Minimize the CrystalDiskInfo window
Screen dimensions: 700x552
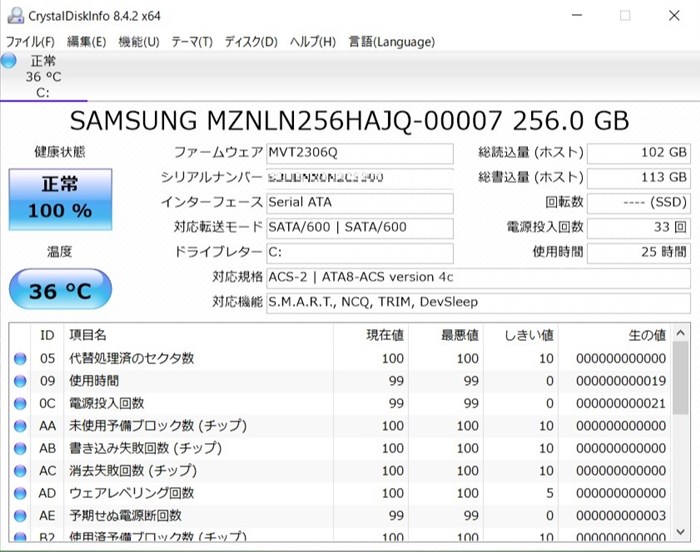coord(577,16)
